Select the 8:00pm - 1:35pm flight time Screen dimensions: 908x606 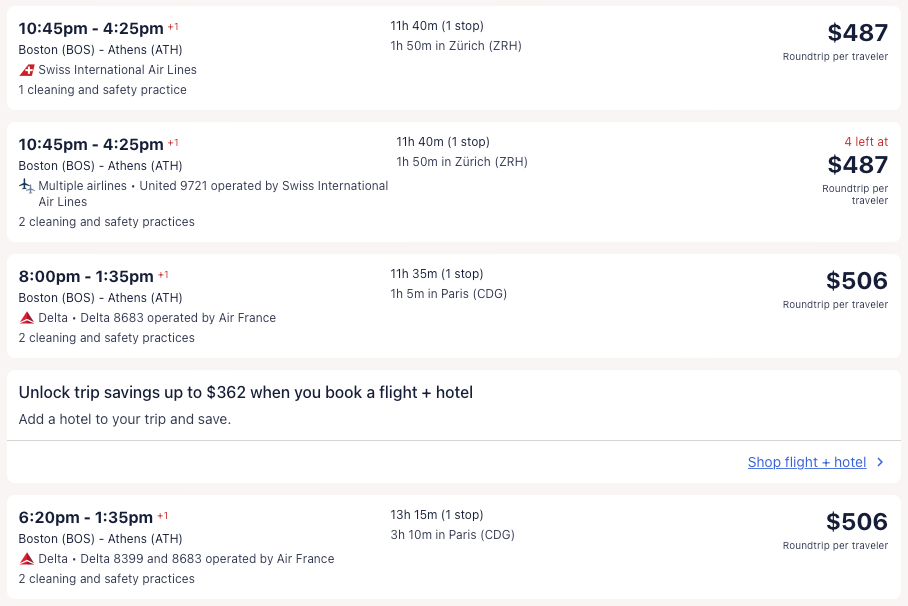click(86, 276)
